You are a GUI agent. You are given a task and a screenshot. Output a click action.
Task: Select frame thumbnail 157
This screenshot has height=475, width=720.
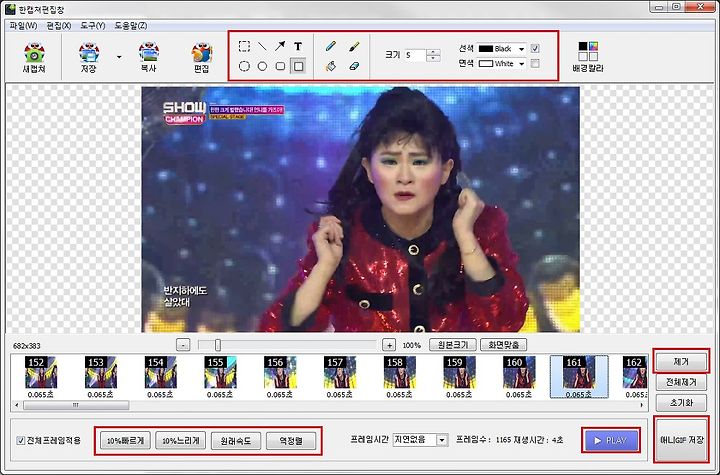coord(340,376)
